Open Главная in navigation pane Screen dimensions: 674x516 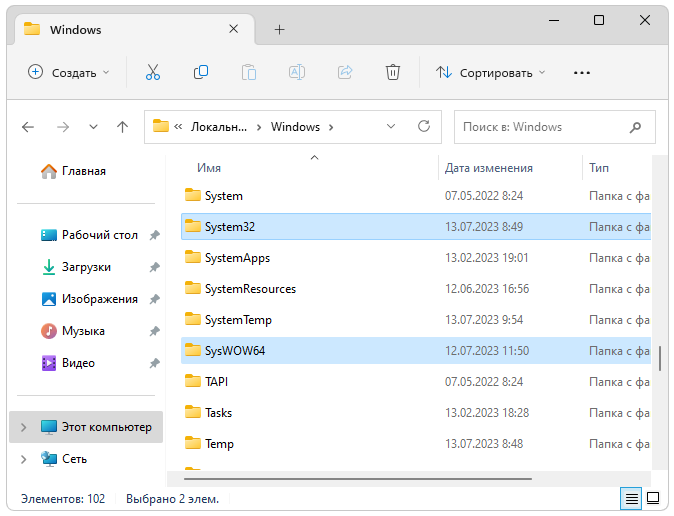tap(83, 171)
